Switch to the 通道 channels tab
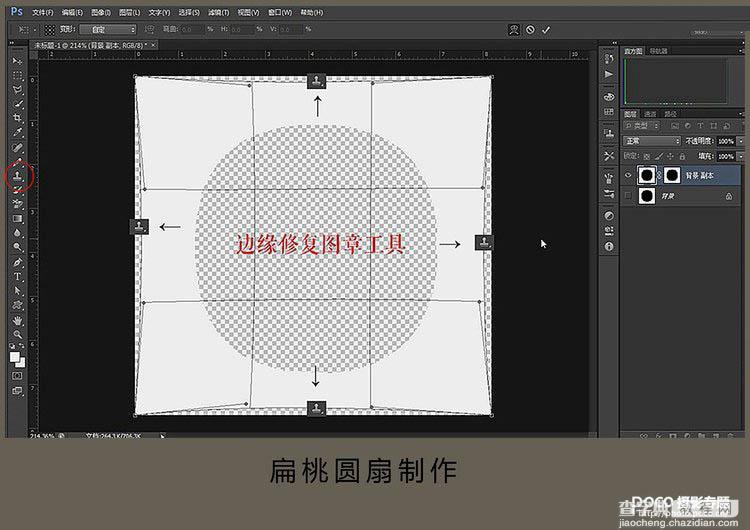The height and width of the screenshot is (530, 750). 651,114
